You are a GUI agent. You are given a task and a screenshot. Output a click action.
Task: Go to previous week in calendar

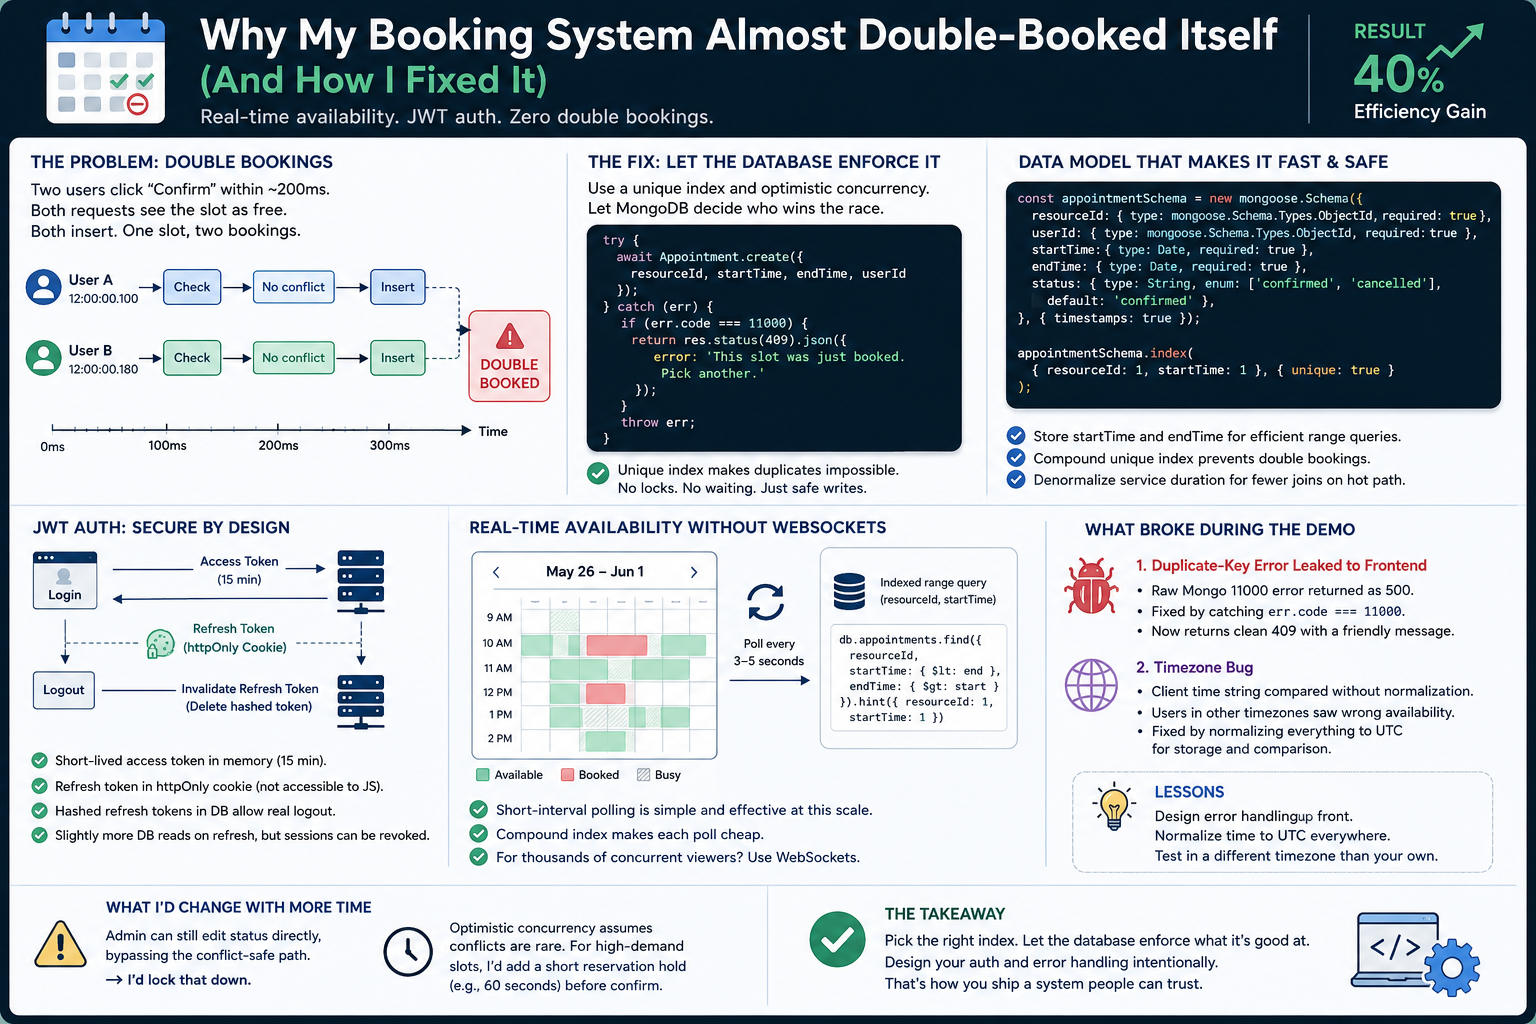pyautogui.click(x=496, y=572)
